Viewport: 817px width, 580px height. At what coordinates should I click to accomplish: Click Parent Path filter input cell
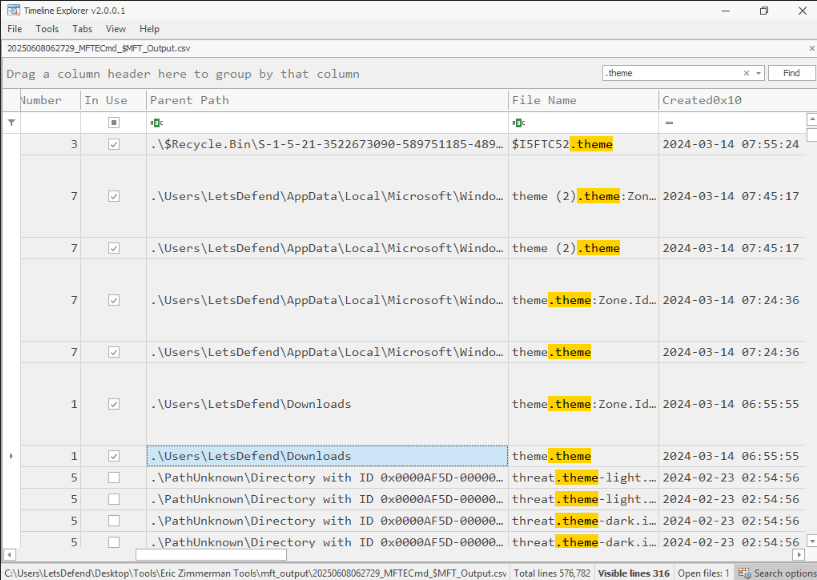327,122
